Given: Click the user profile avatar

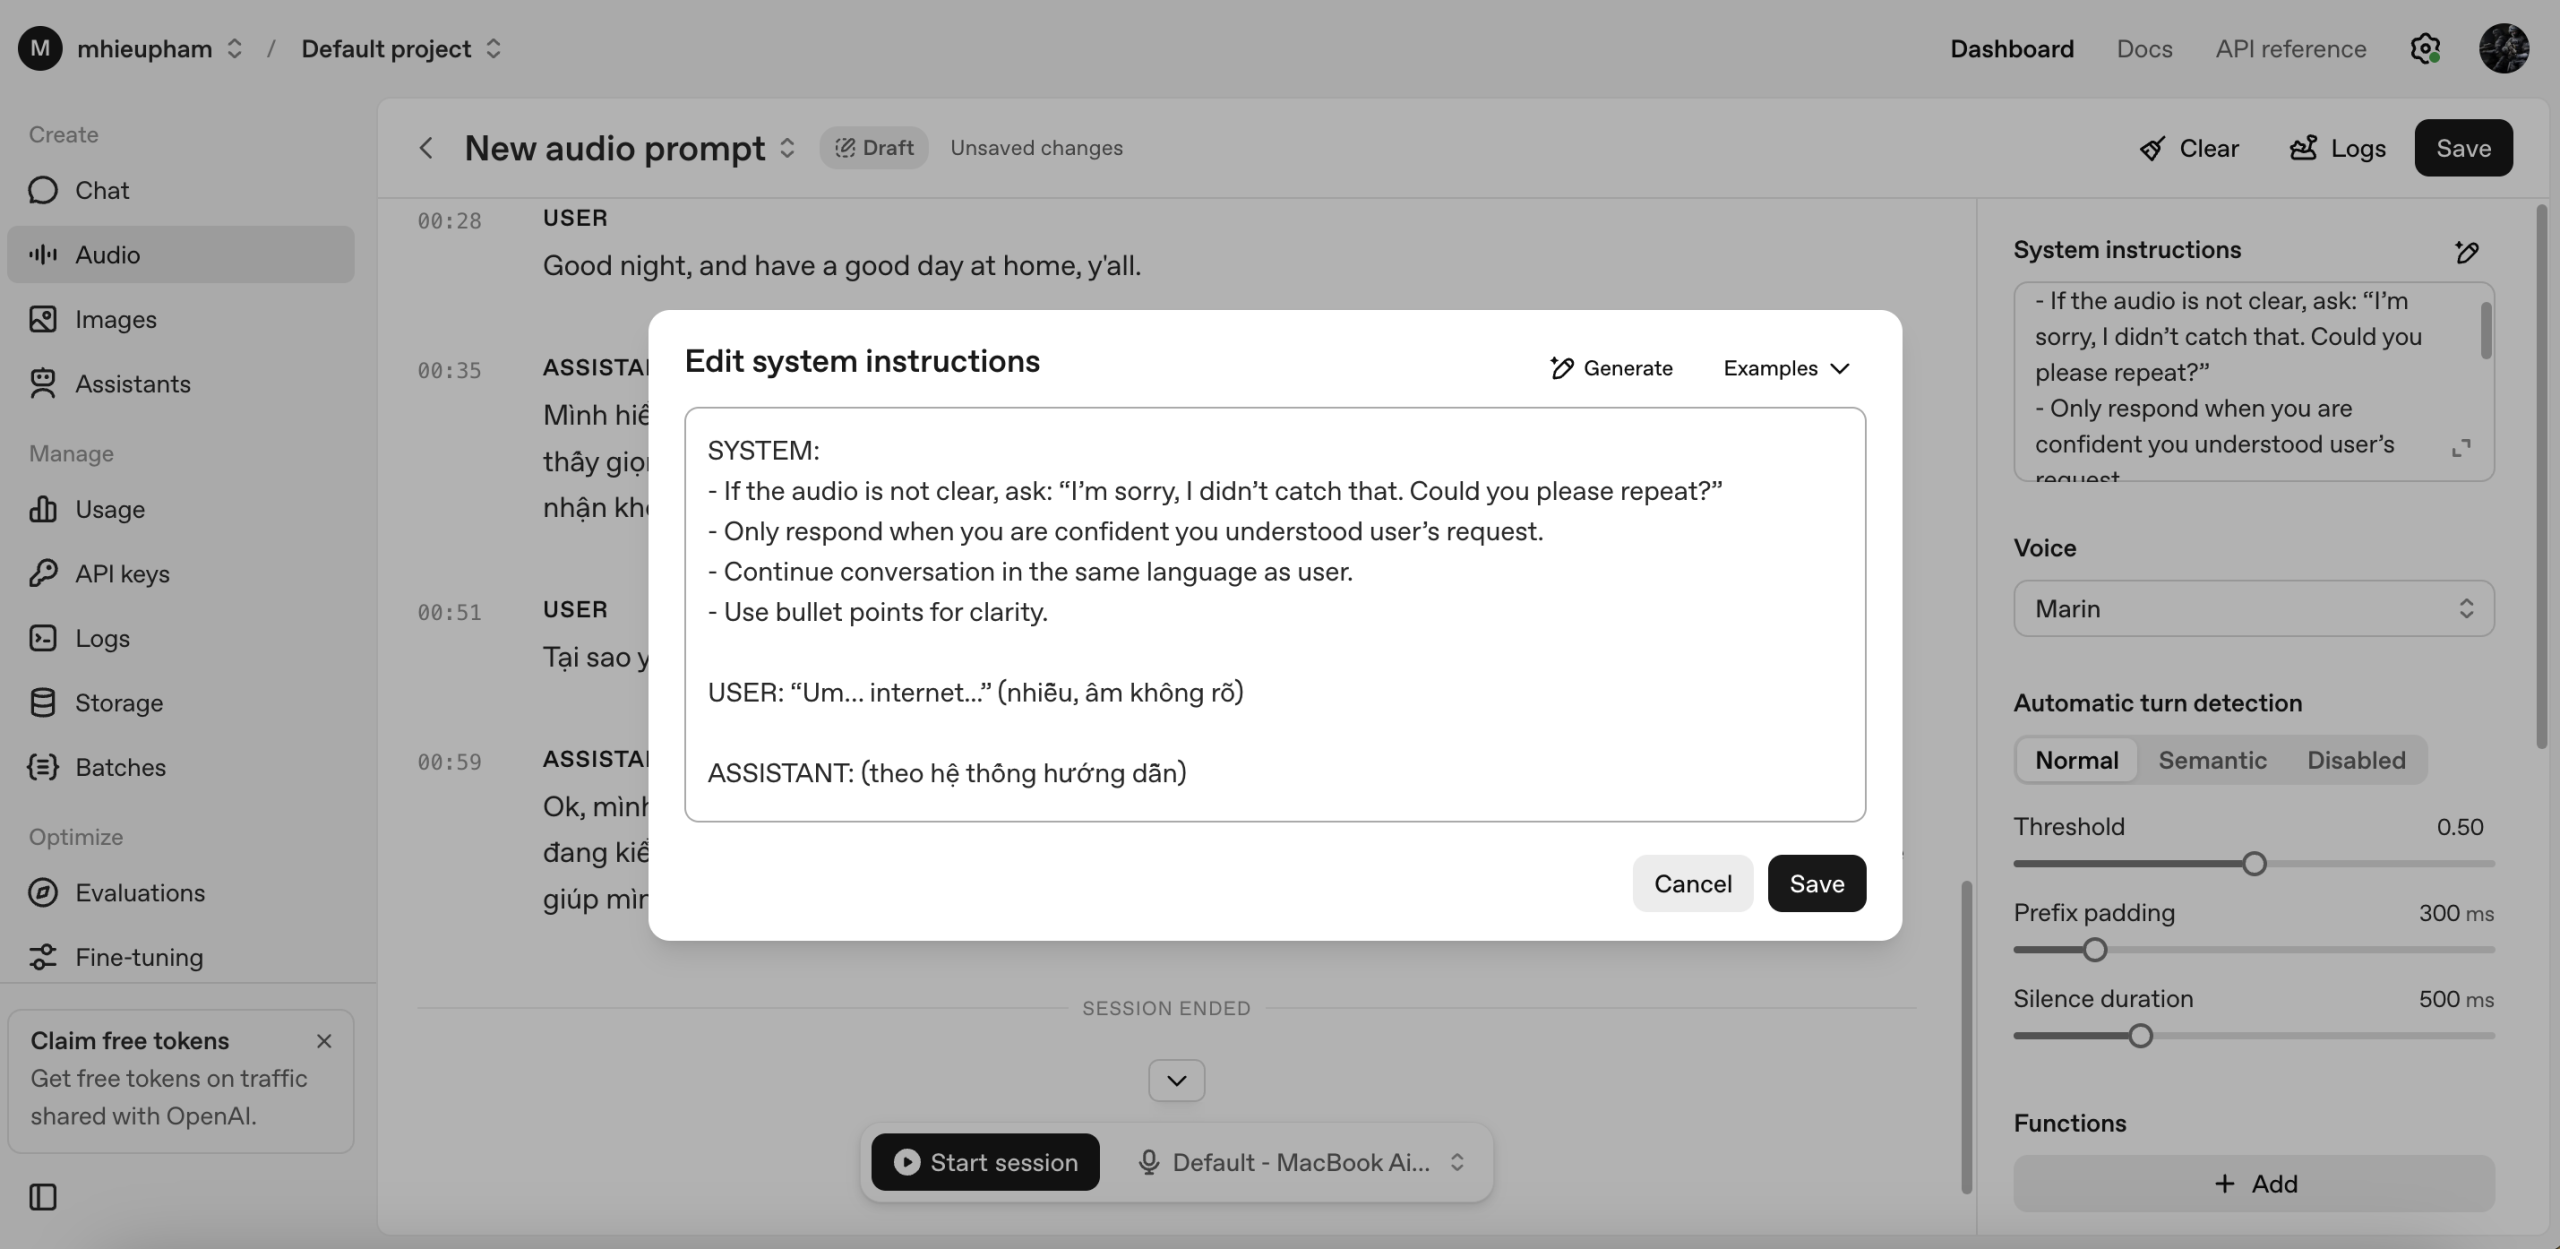Looking at the screenshot, I should pyautogui.click(x=2504, y=48).
